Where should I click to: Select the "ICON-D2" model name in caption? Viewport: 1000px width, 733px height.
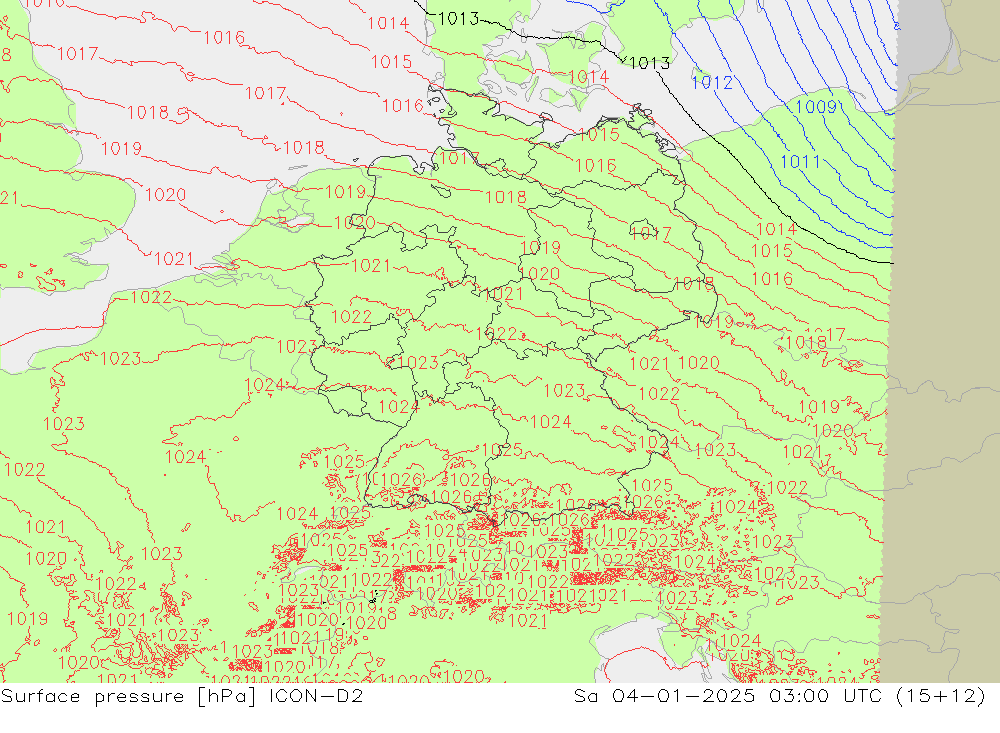coord(316,695)
